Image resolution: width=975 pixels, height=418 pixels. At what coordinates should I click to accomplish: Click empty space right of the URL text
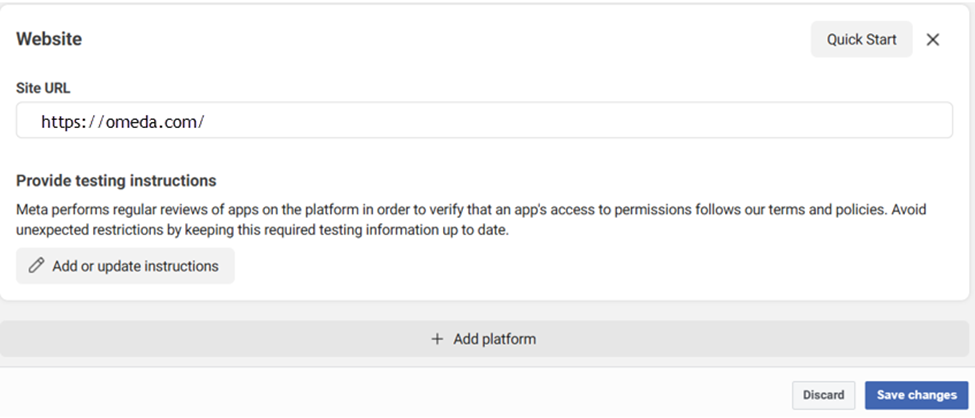[x=600, y=121]
